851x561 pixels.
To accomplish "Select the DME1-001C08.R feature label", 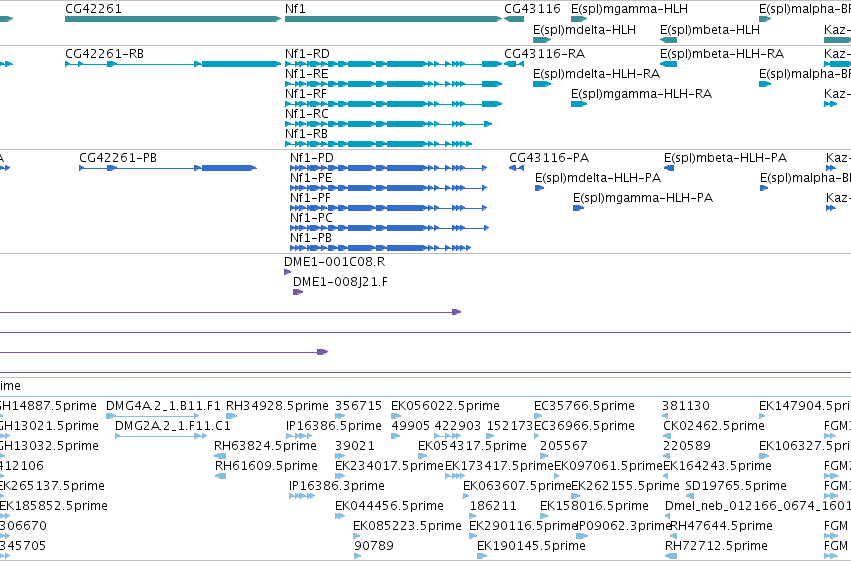I will click(334, 262).
